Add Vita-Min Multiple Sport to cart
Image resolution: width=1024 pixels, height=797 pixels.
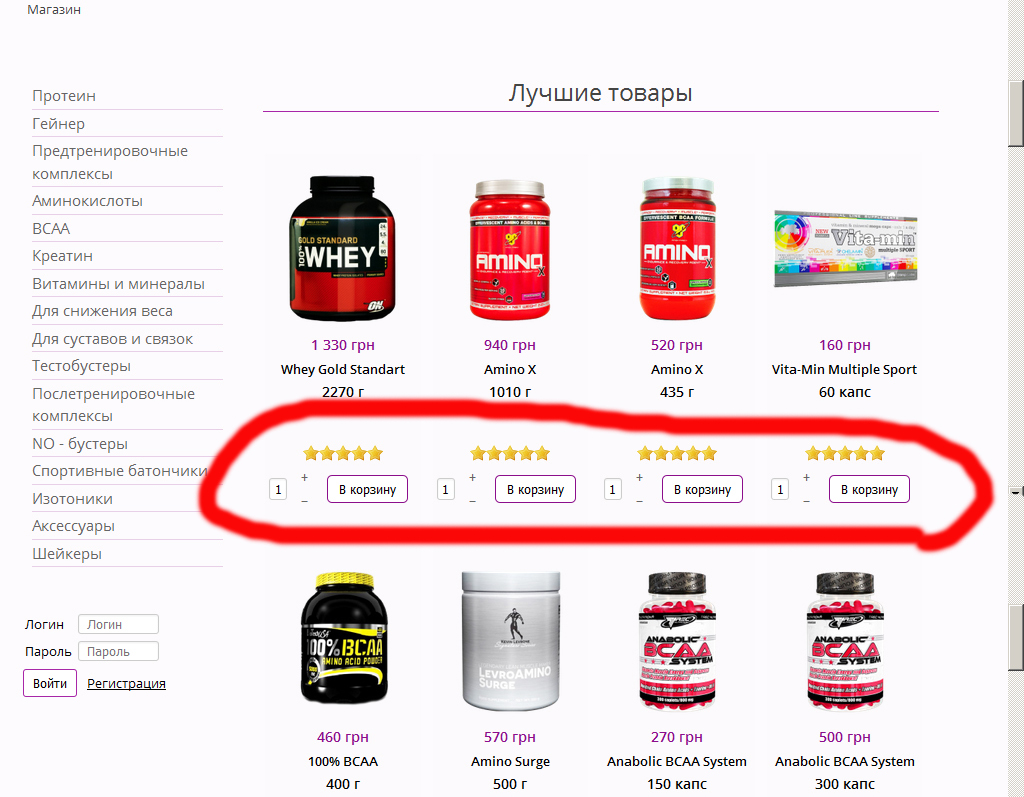coord(869,489)
